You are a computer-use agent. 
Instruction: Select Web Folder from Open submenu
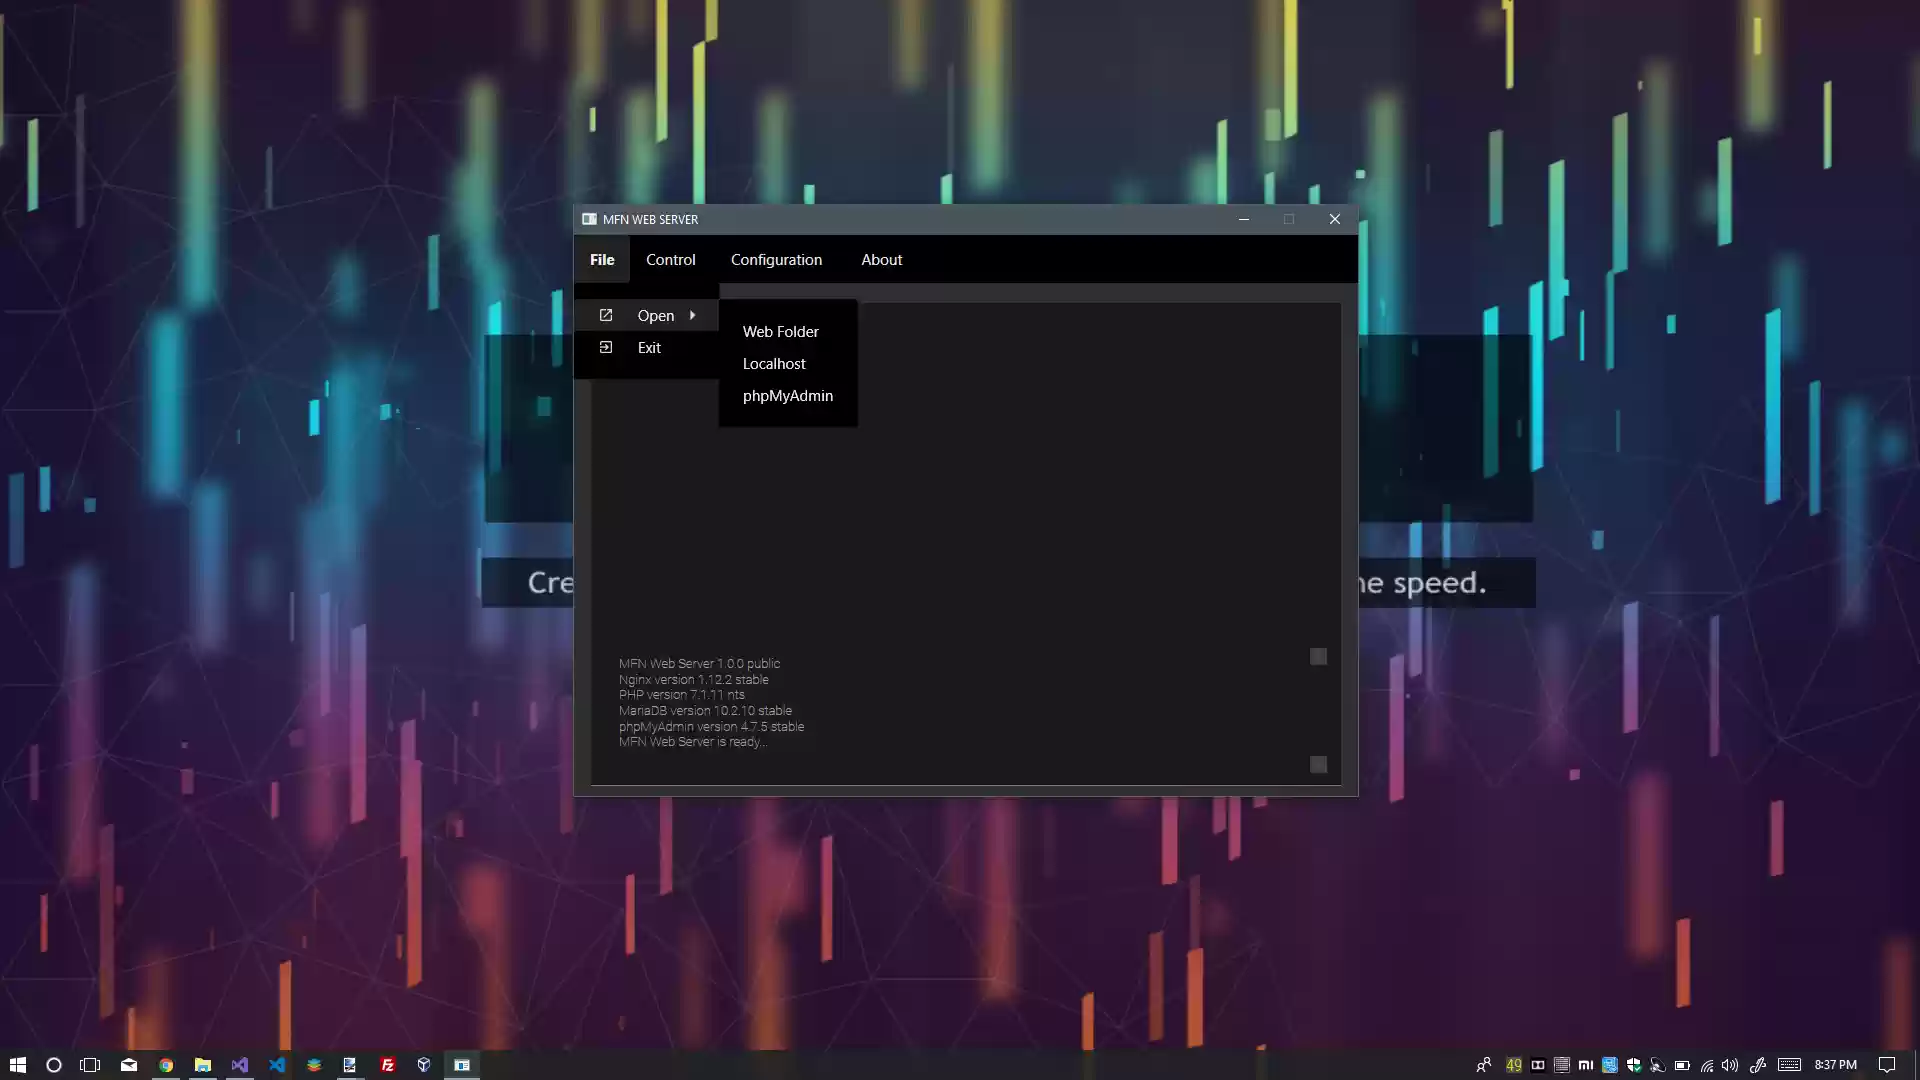[x=780, y=331]
